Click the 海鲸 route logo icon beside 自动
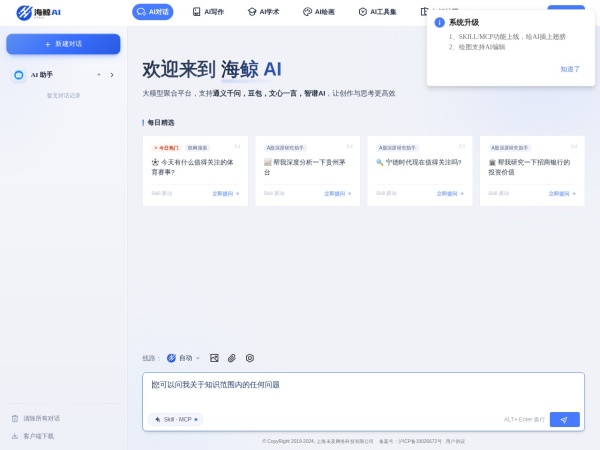The width and height of the screenshot is (600, 450). coord(171,358)
